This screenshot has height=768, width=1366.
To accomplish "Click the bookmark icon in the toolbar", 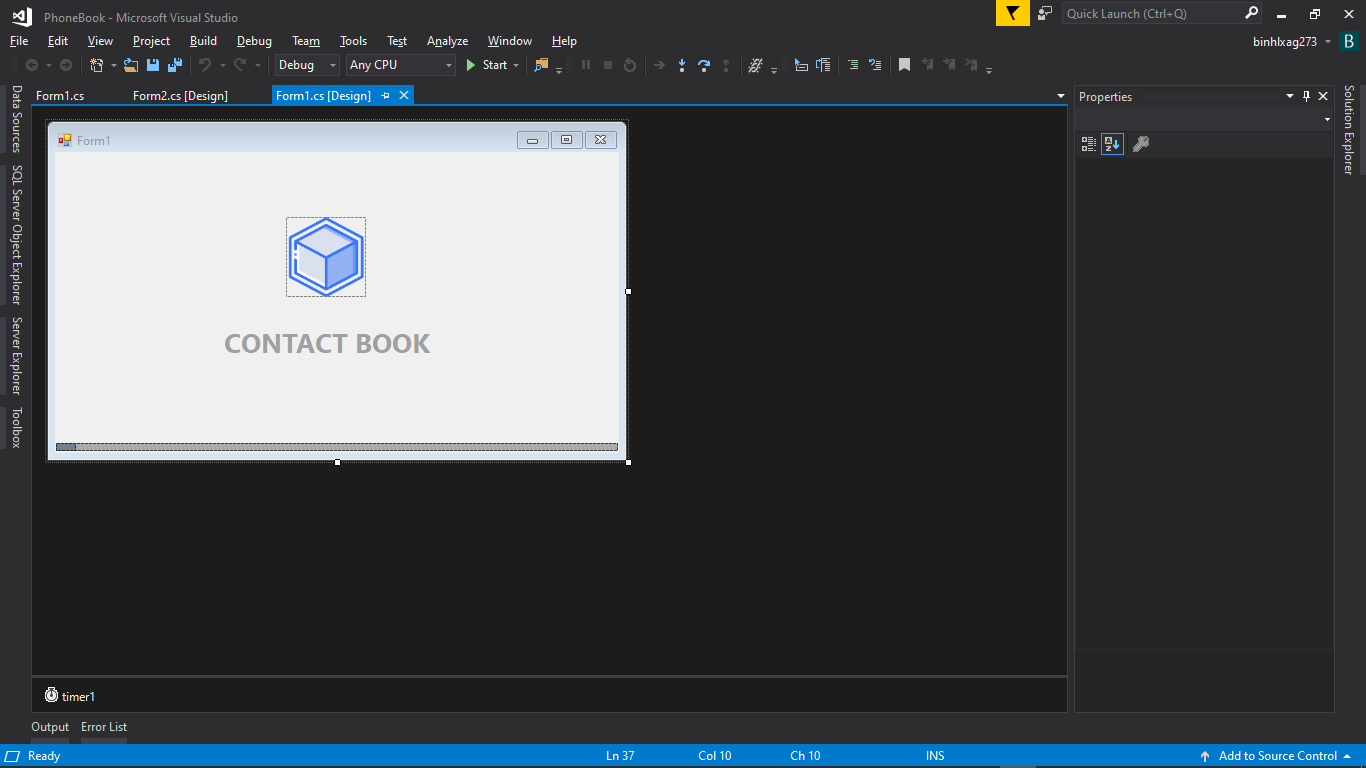I will point(904,65).
